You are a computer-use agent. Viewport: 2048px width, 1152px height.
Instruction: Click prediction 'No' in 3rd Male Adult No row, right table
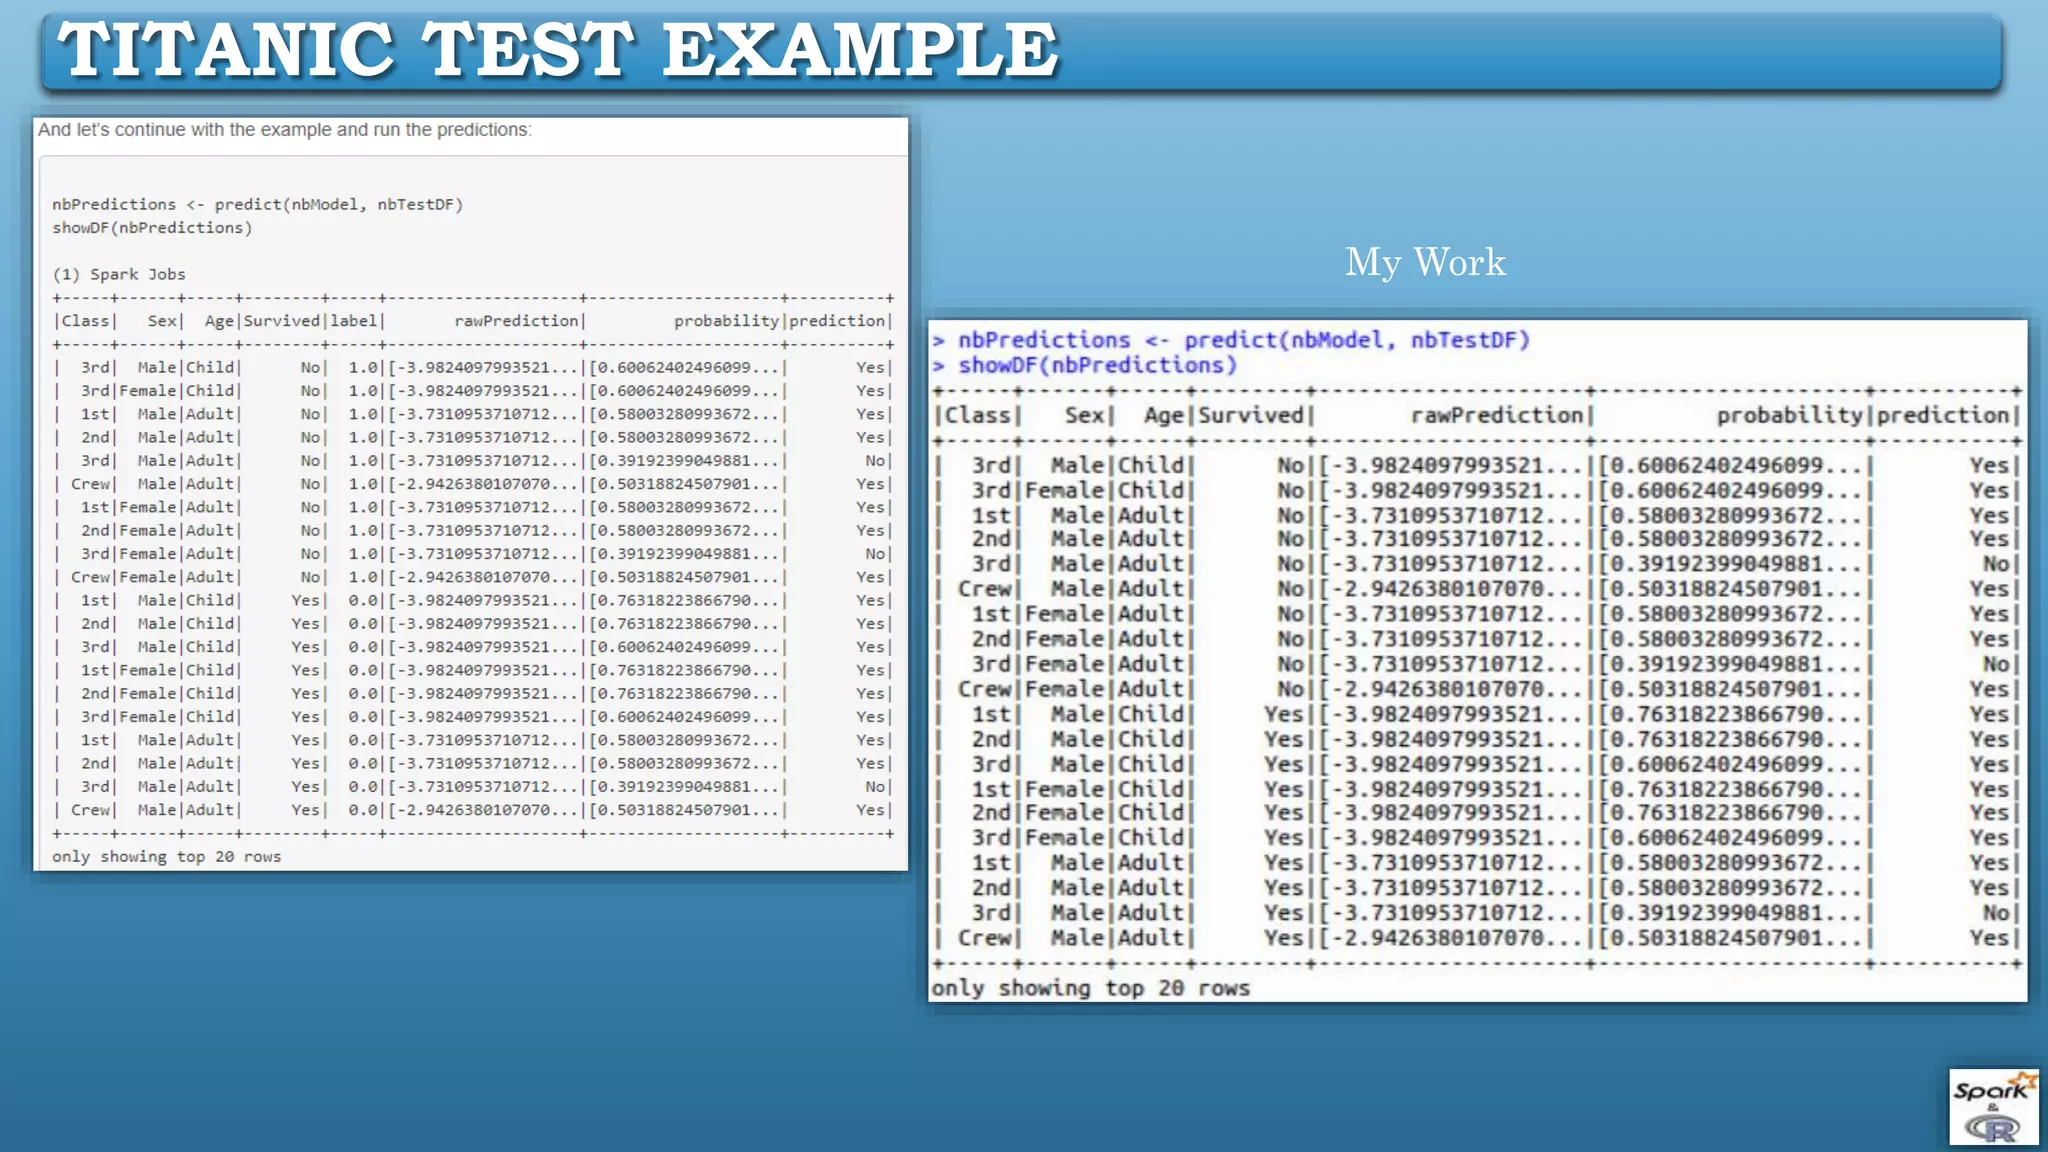tap(1997, 564)
